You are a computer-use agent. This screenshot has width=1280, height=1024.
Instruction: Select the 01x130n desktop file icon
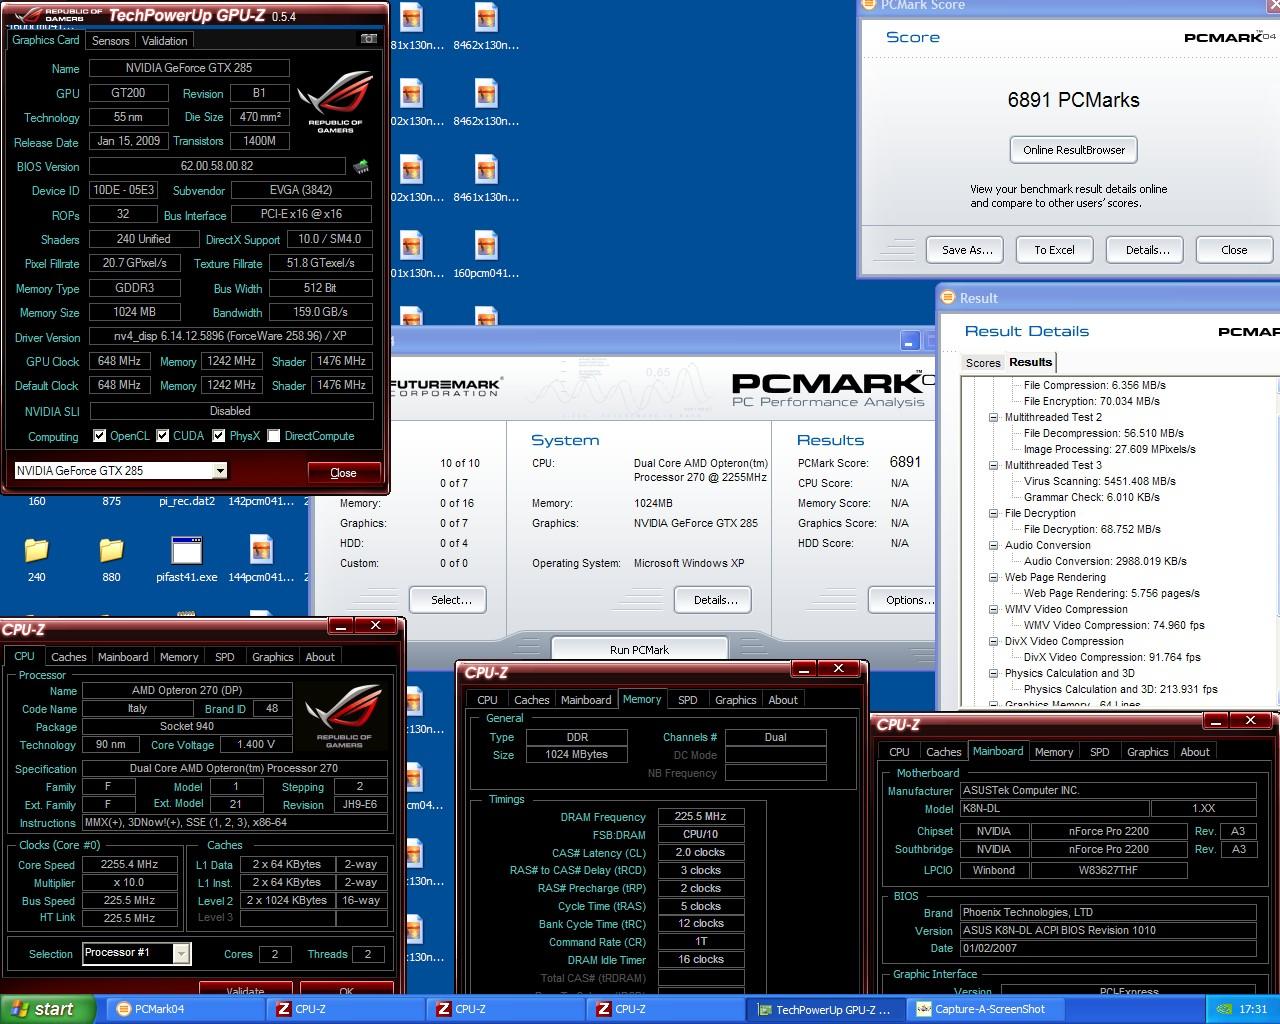(x=412, y=253)
